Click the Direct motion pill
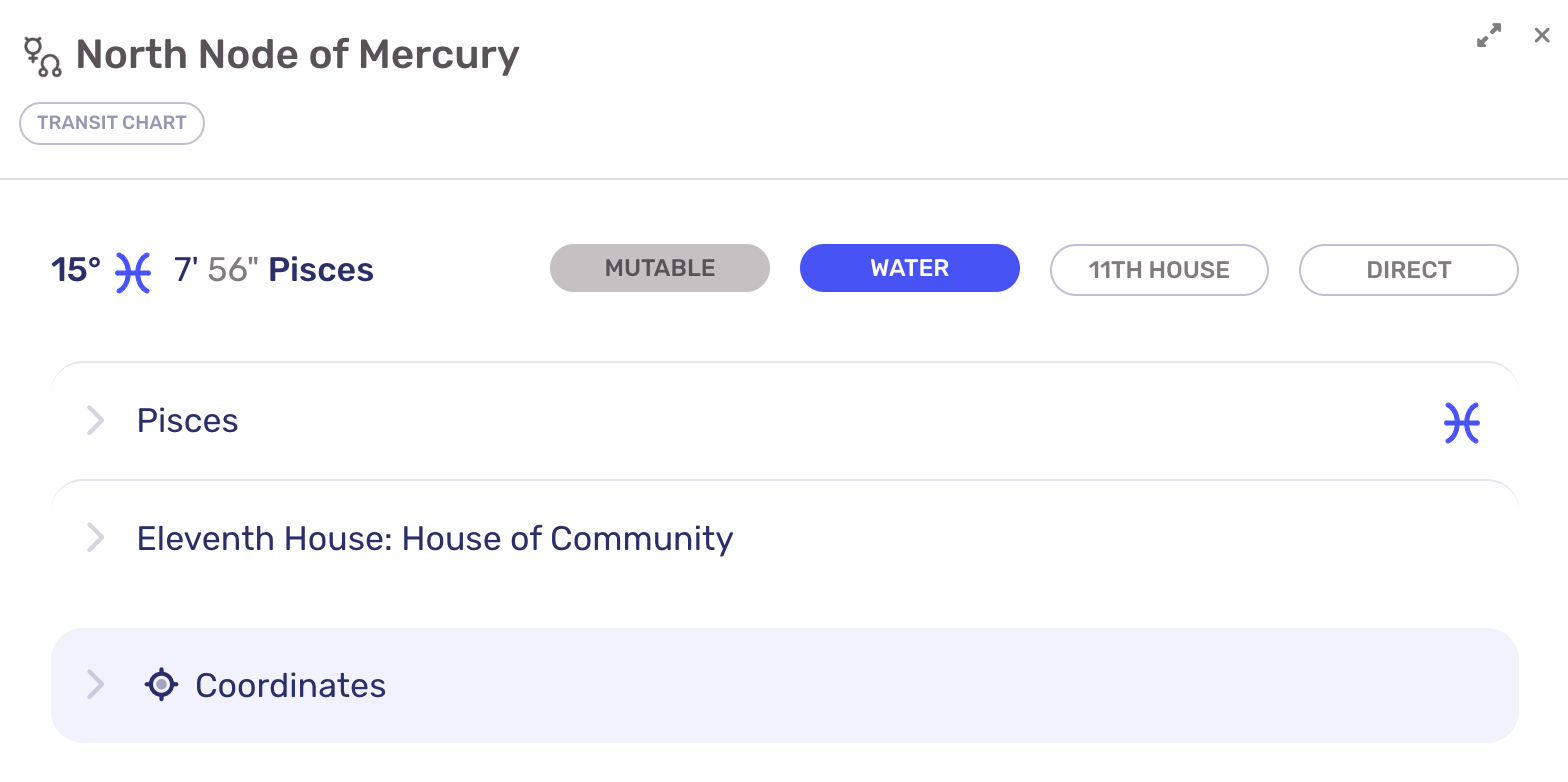 (1408, 270)
